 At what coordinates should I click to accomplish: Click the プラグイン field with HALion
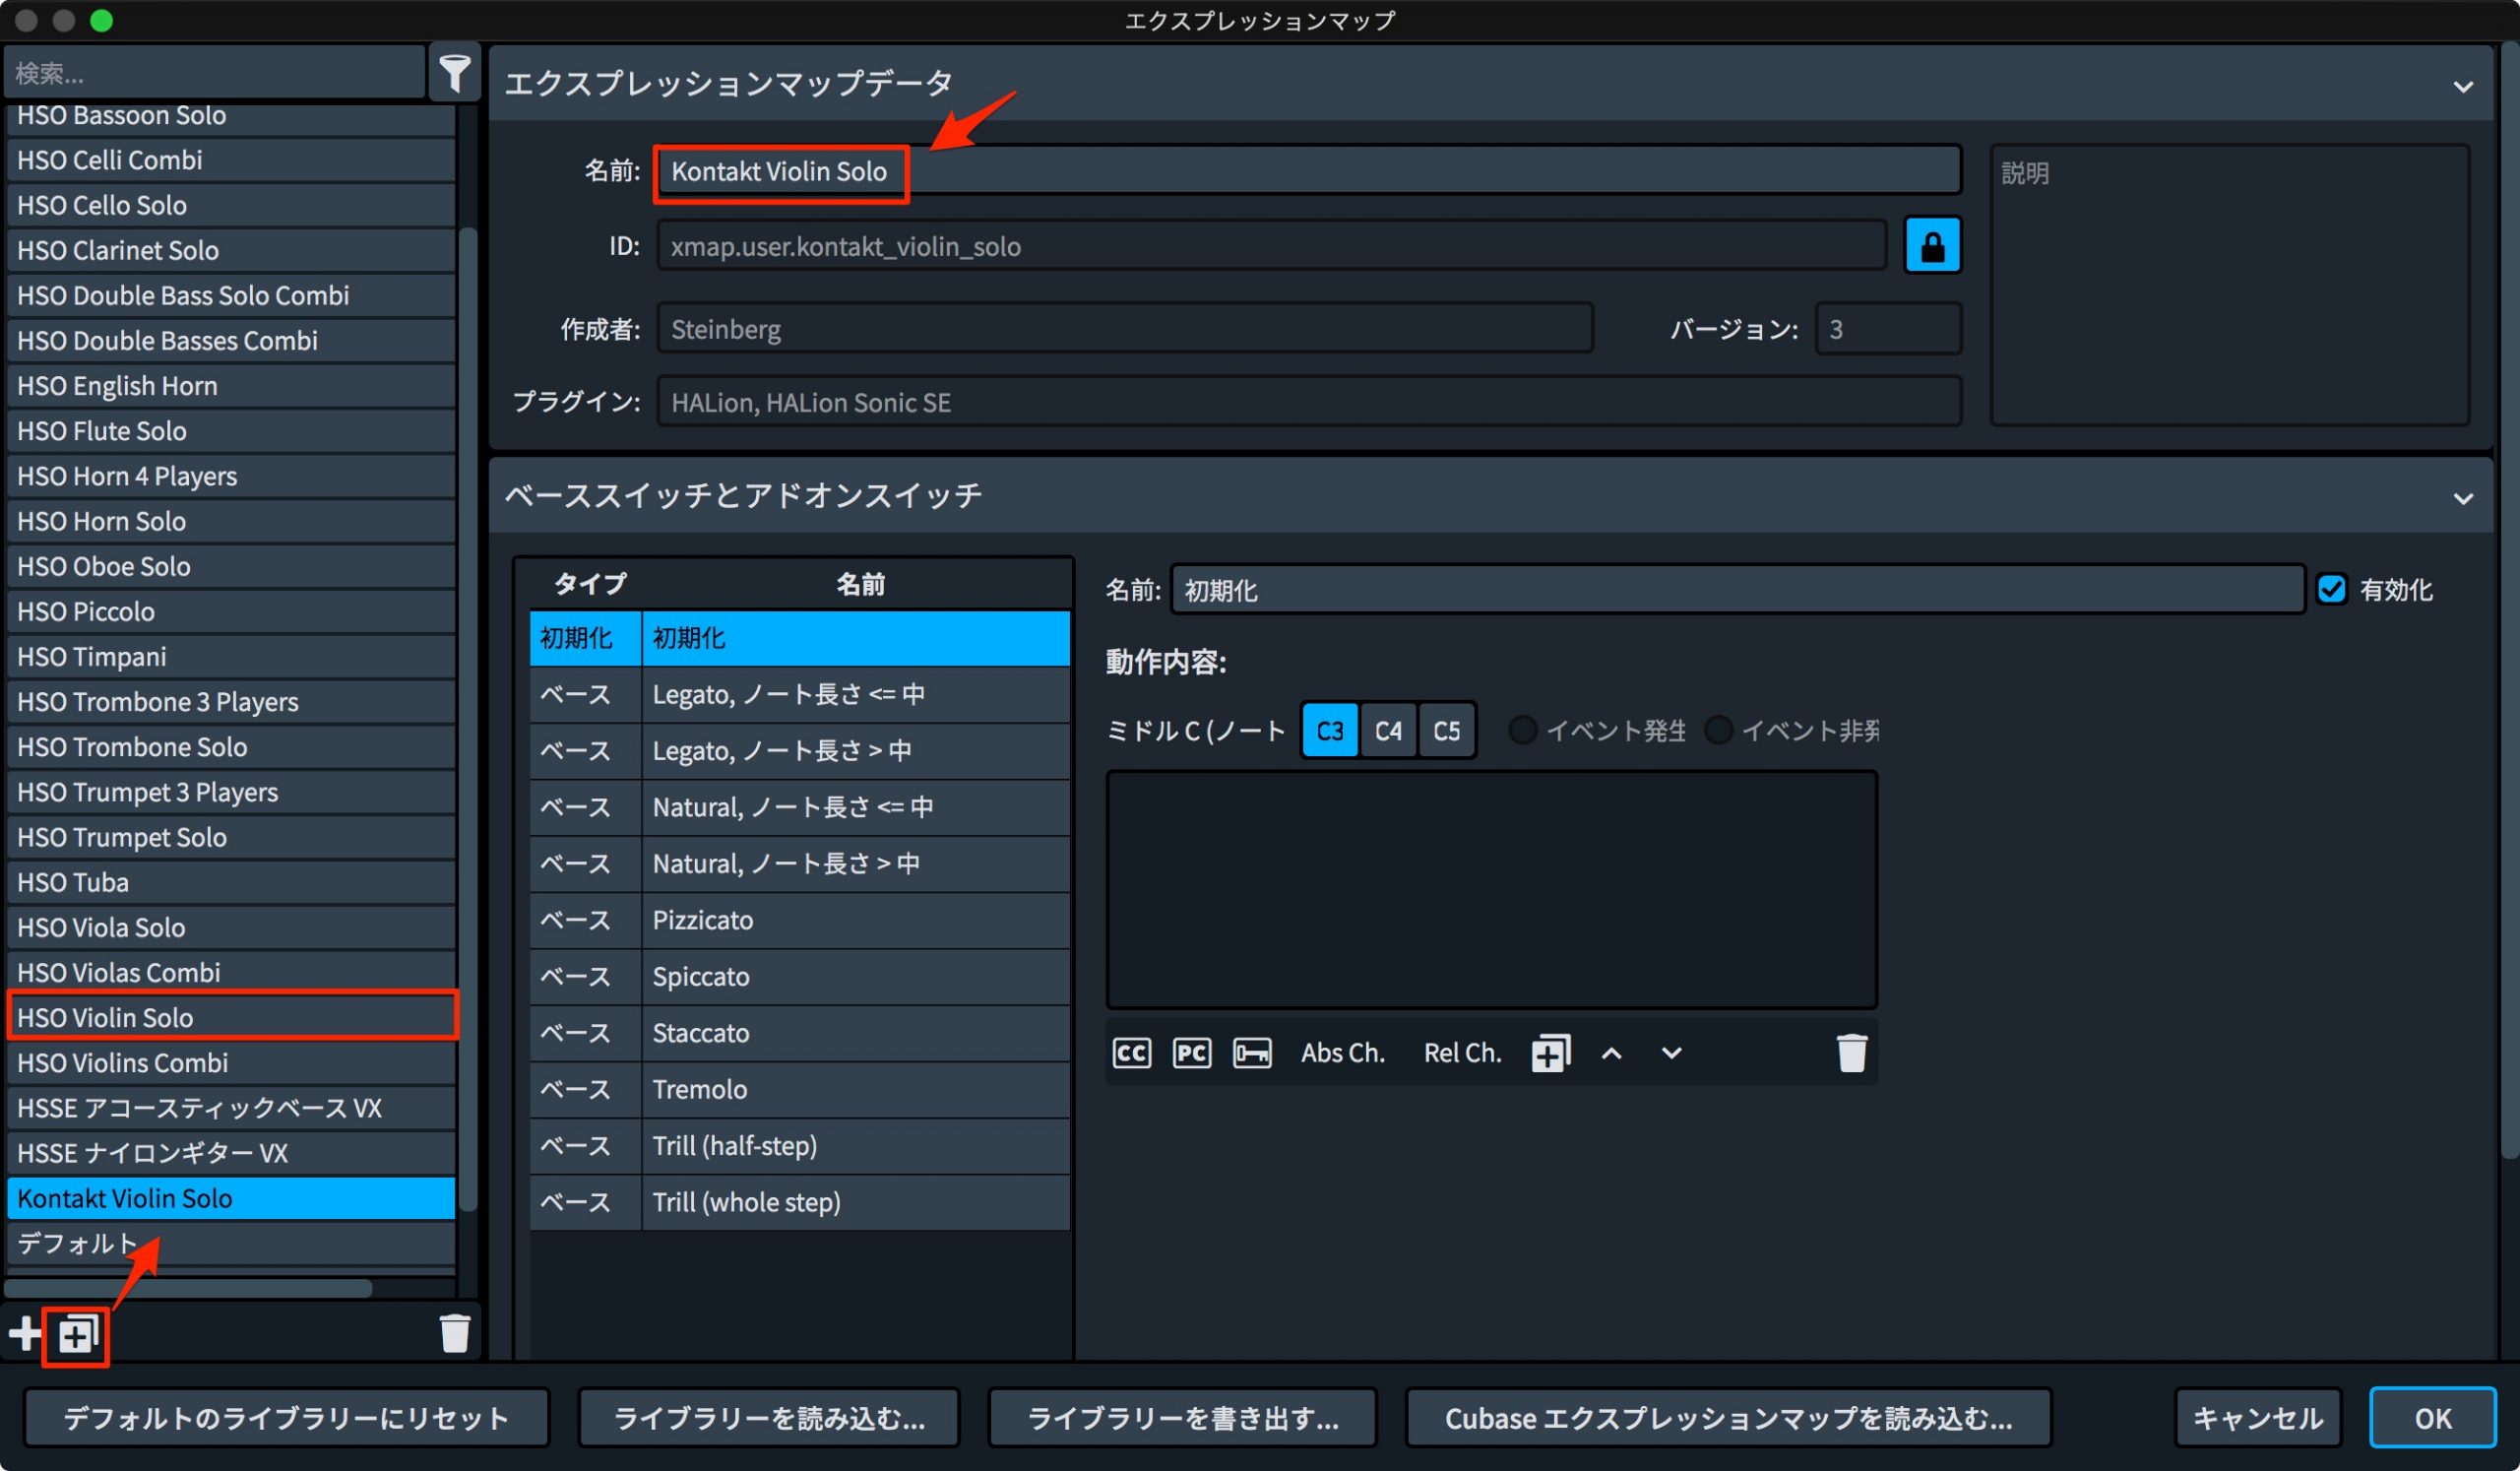click(x=1308, y=402)
